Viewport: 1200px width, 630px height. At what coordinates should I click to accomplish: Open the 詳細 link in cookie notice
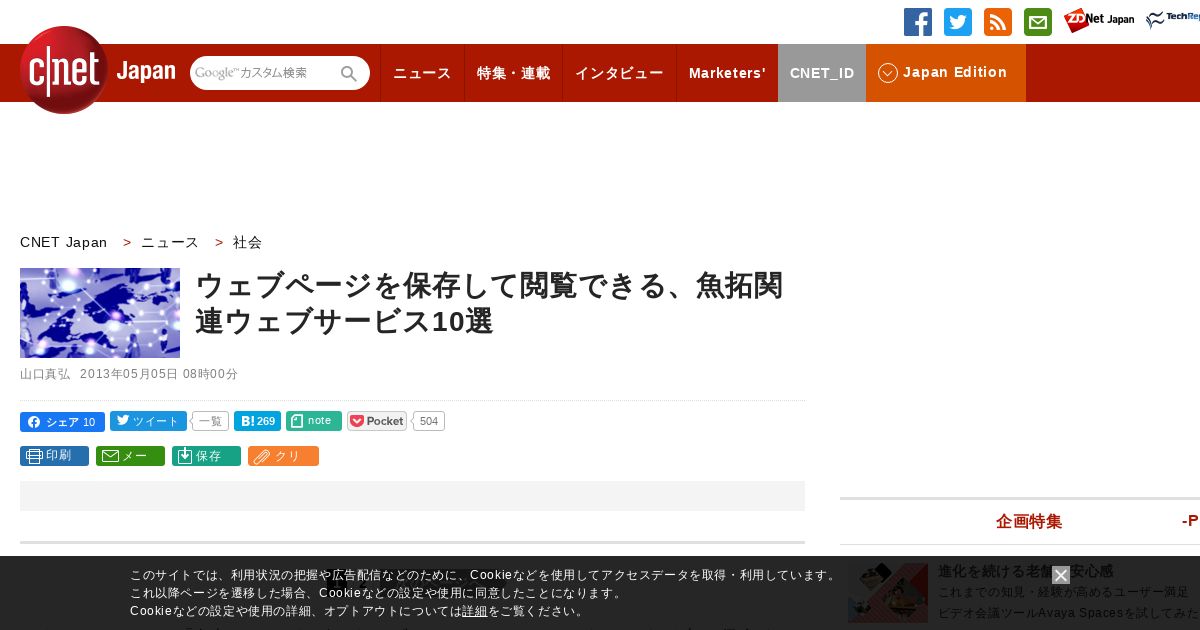(475, 611)
